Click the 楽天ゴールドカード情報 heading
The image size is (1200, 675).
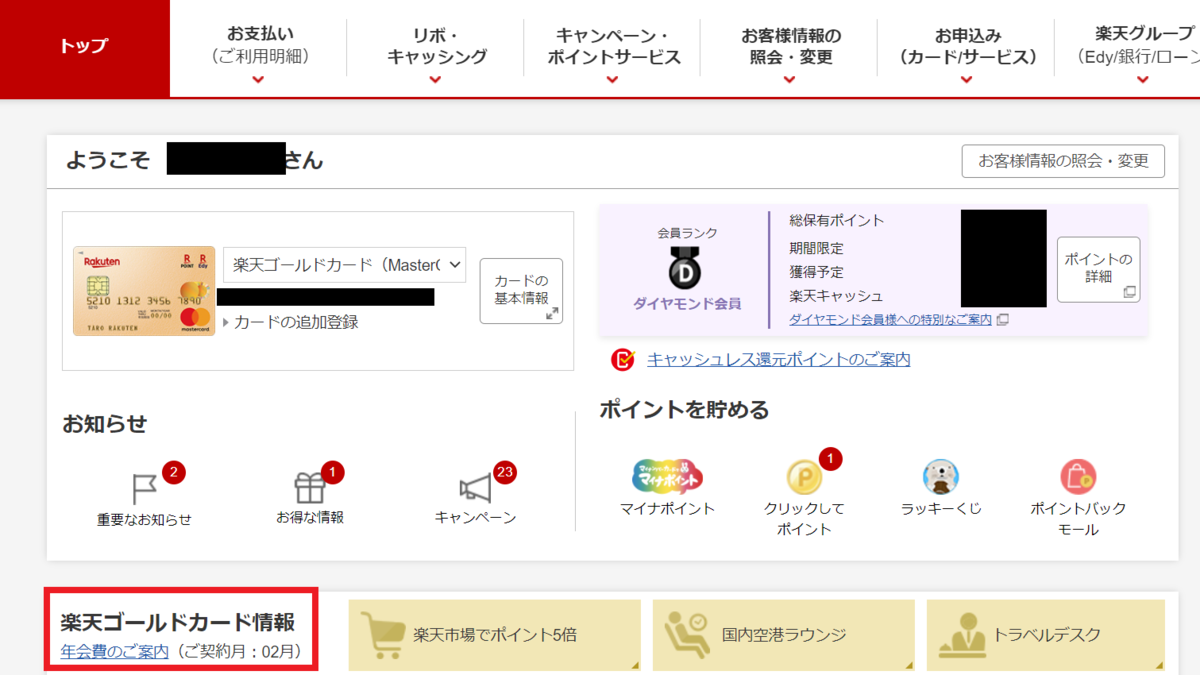178,622
